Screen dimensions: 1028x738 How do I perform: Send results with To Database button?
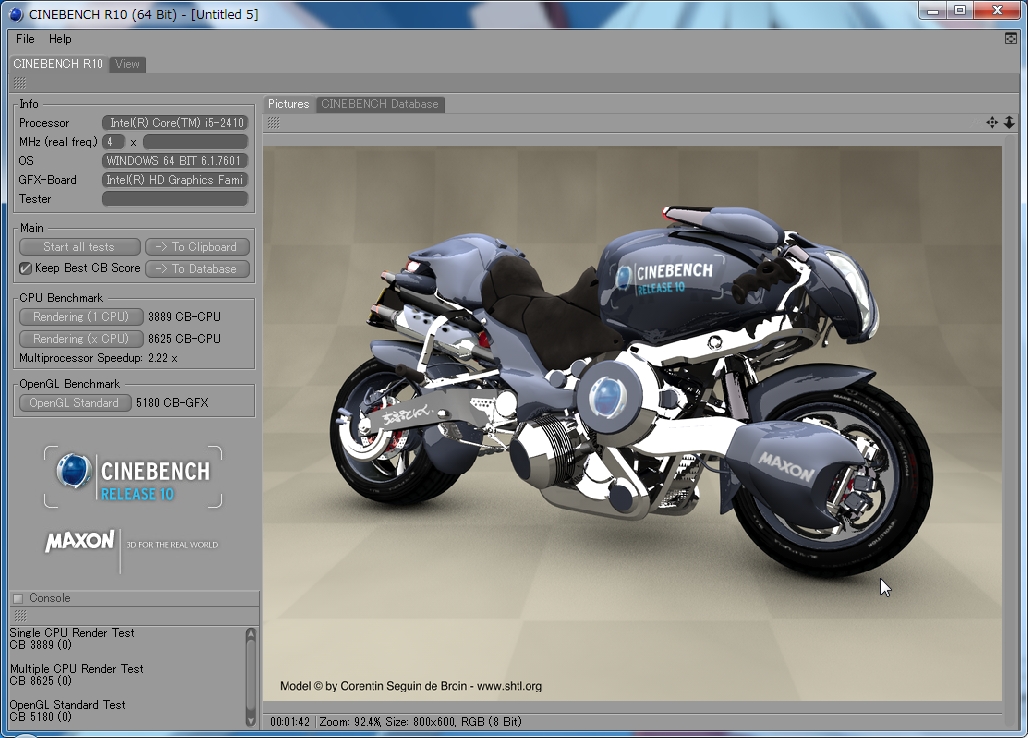point(197,269)
